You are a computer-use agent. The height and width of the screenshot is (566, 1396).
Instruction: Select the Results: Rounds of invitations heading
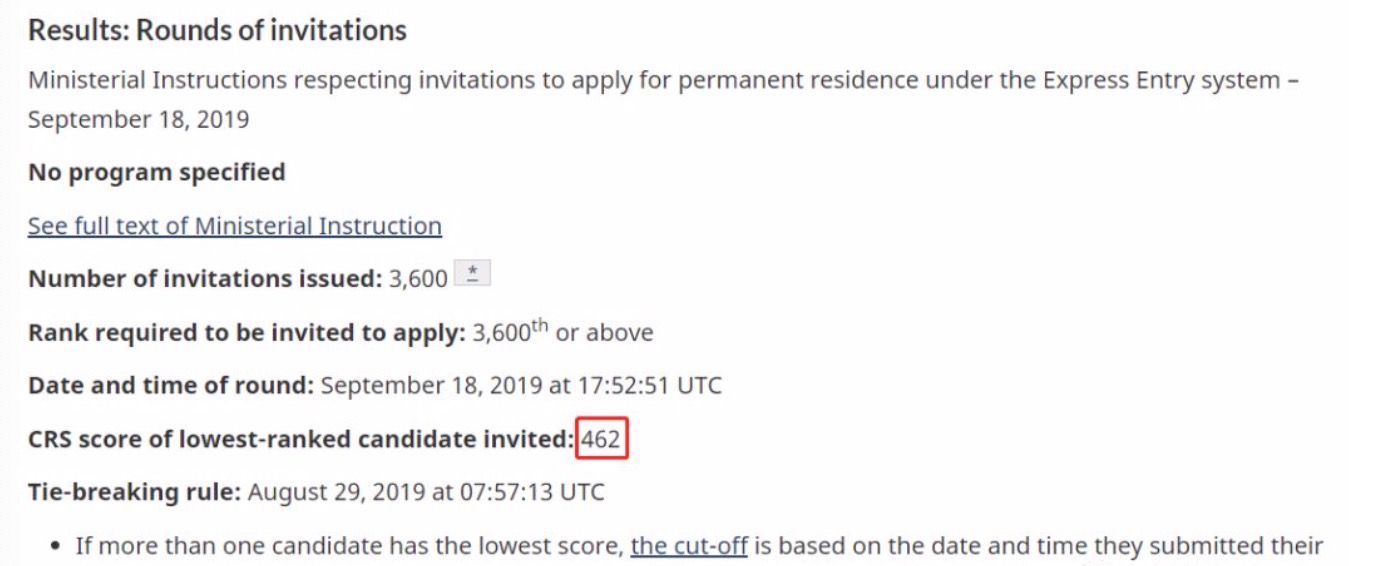click(217, 30)
